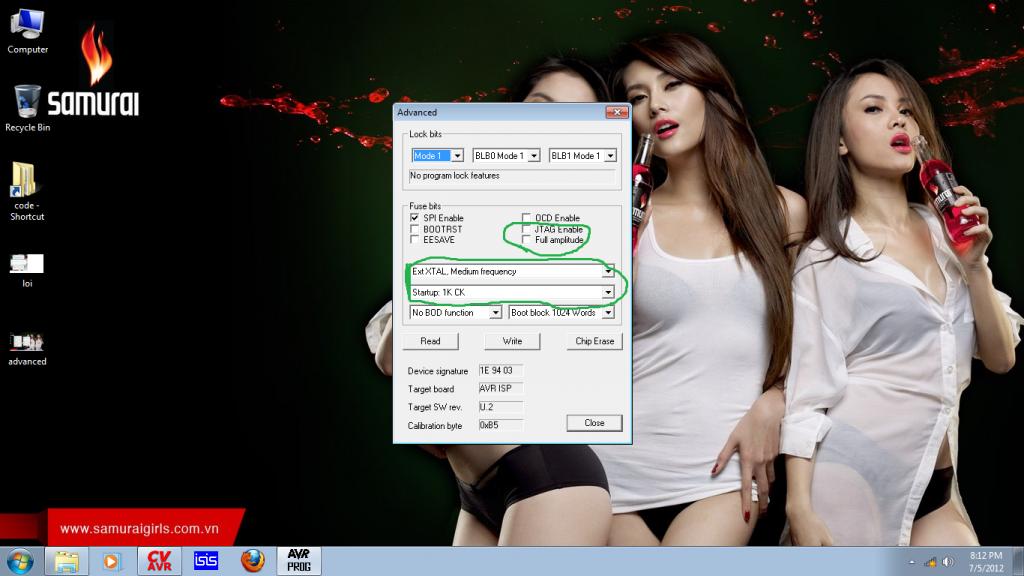The image size is (1024, 576).
Task: Toggle the JTAG Enable checkbox
Action: click(526, 229)
